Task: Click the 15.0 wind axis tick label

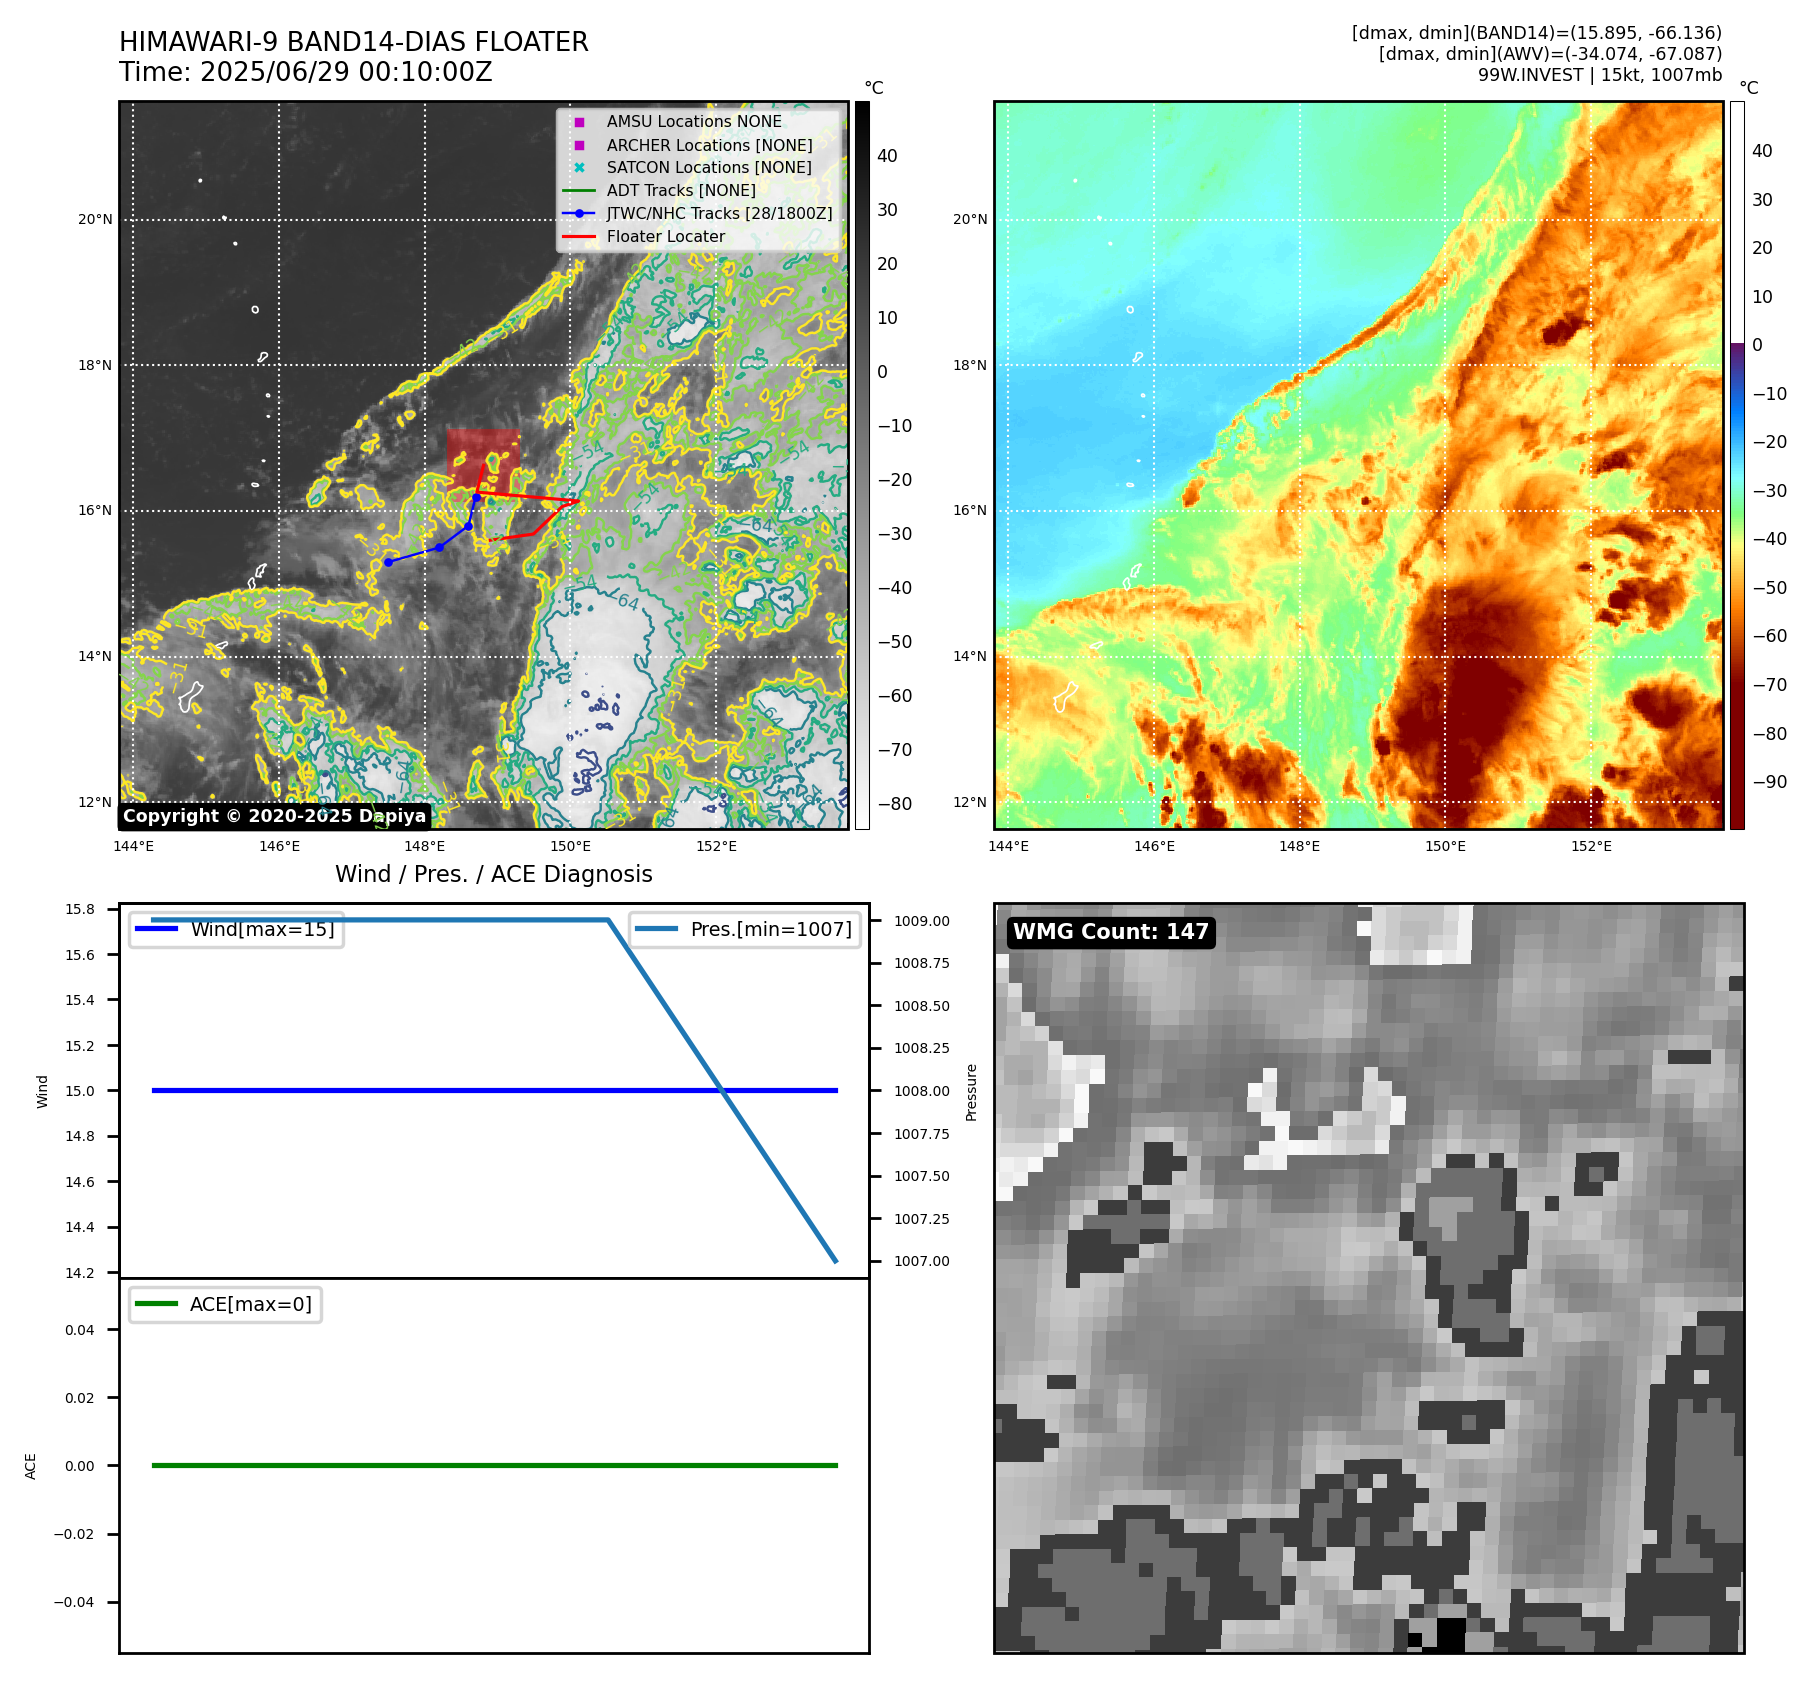Action: [x=80, y=1091]
